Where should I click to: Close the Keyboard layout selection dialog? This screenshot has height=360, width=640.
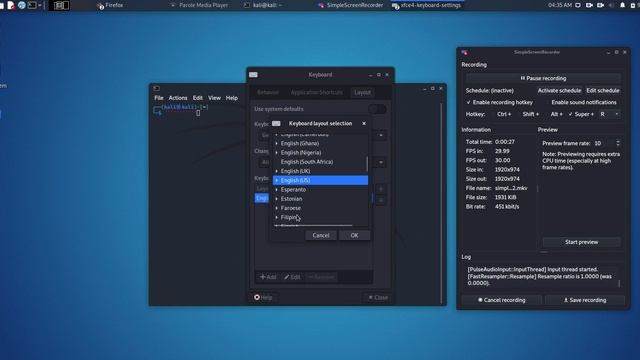364,123
